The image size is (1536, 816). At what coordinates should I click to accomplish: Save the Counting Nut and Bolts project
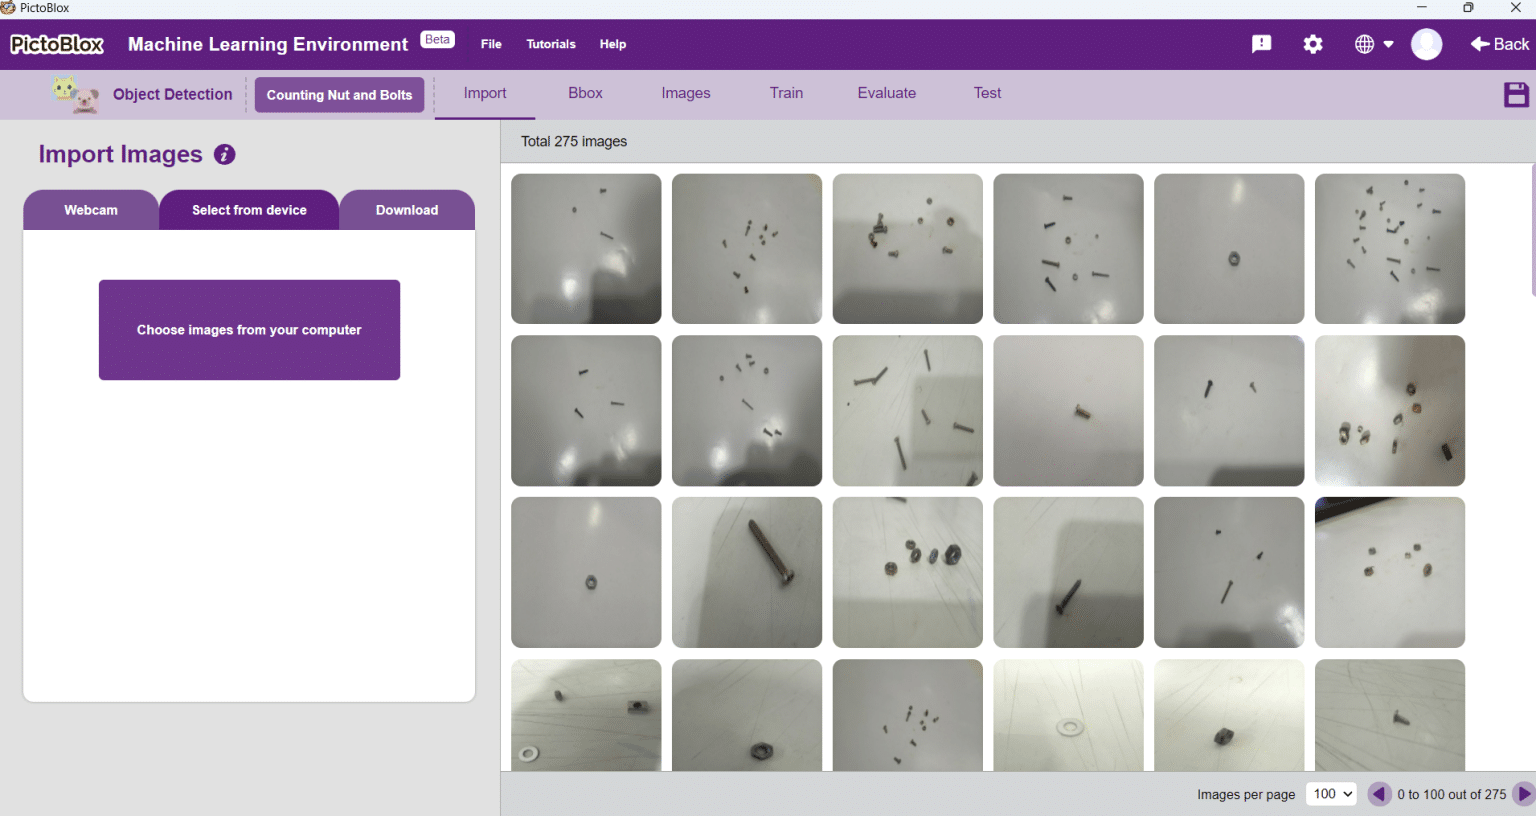coord(1515,94)
